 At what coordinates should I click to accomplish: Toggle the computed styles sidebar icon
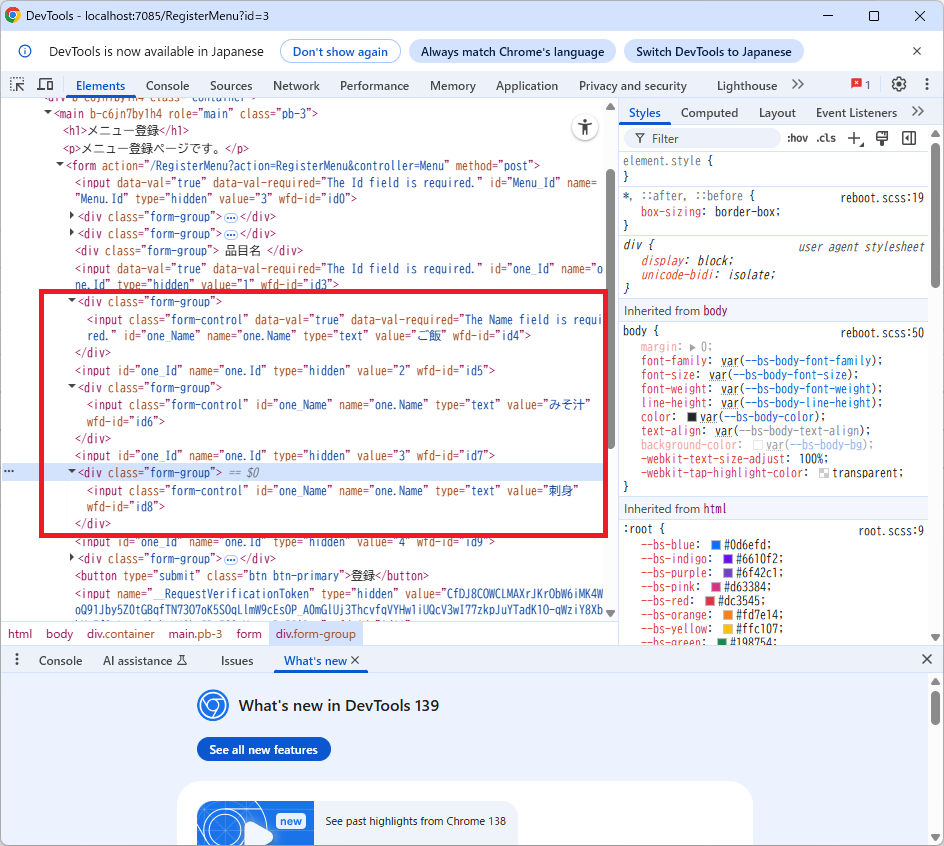(x=909, y=138)
